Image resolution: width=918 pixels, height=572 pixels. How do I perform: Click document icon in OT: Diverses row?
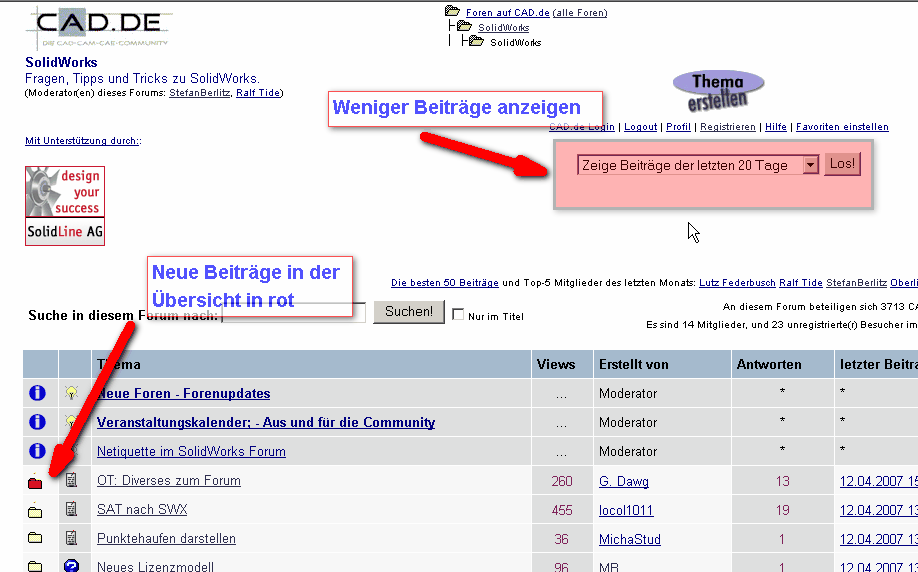pos(71,480)
